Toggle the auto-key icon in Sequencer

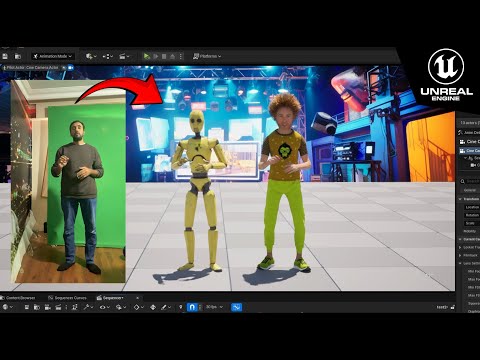[153, 307]
